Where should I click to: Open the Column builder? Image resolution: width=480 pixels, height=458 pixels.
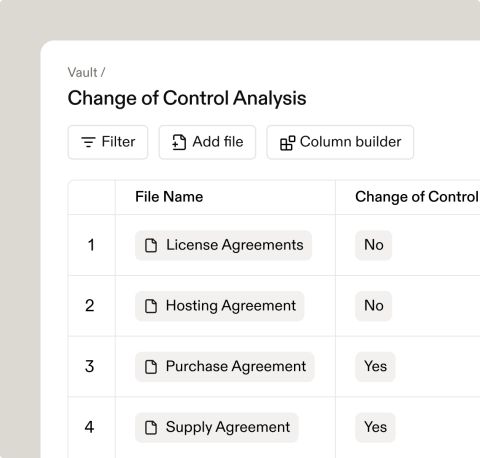[x=340, y=142]
